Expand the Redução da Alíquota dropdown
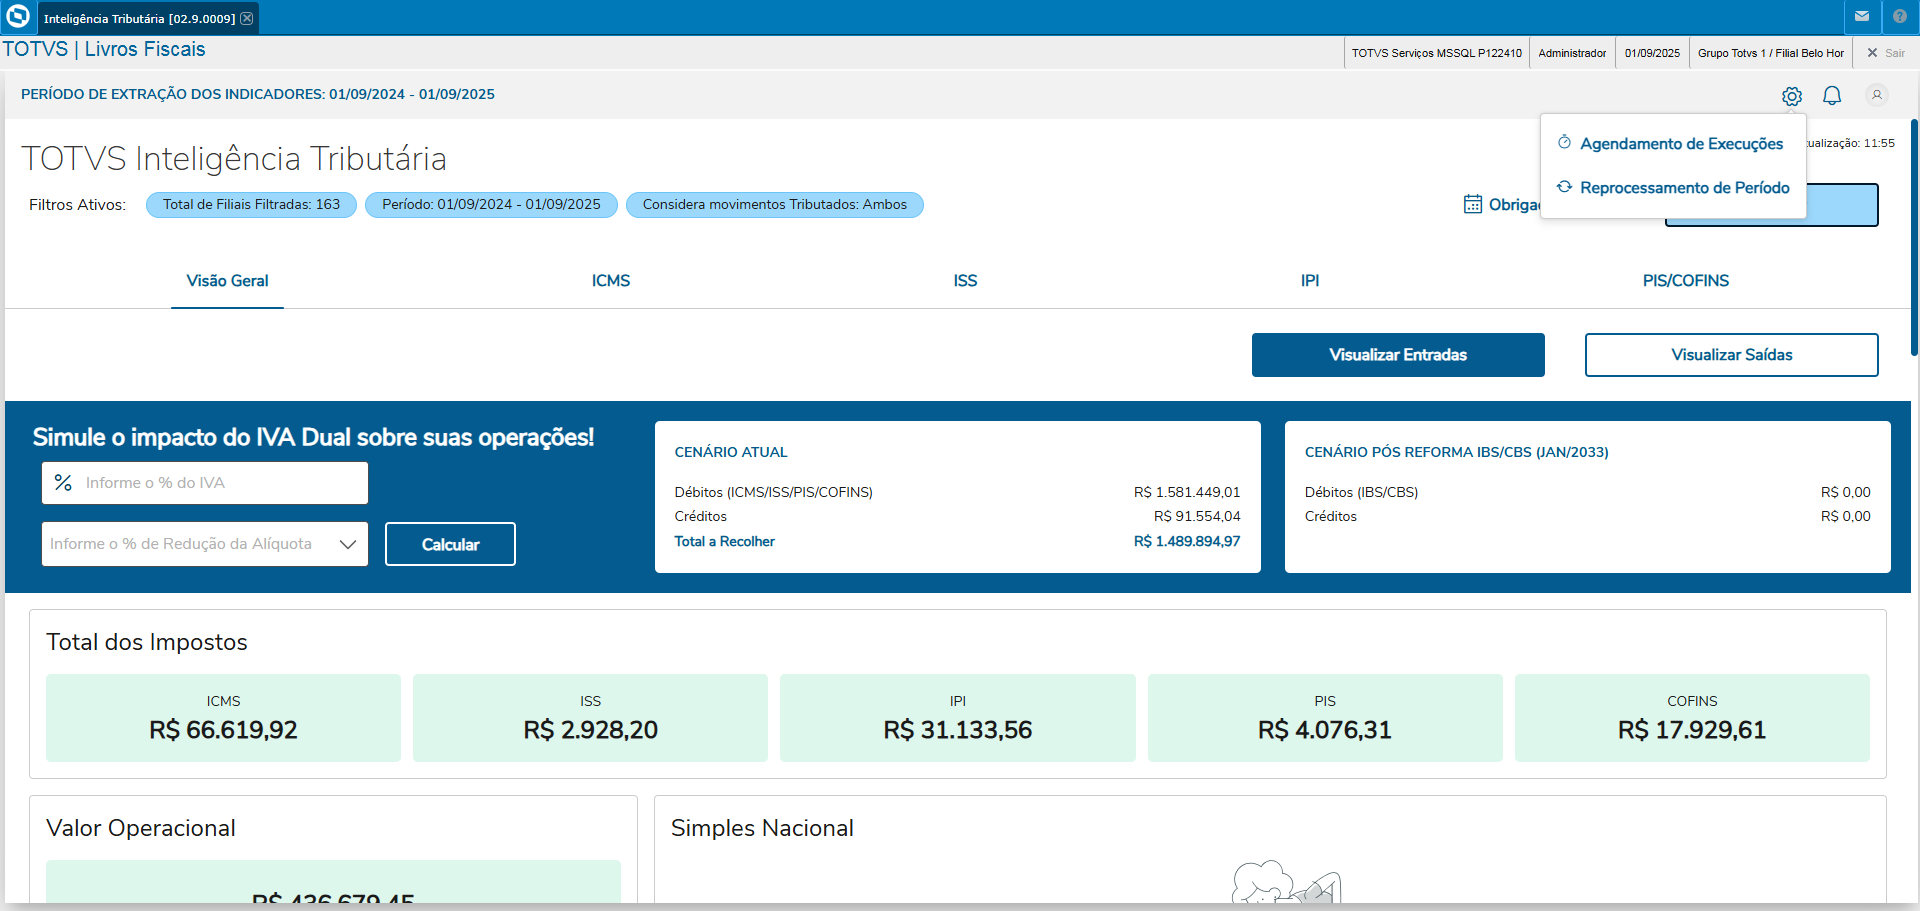1920x911 pixels. (x=205, y=544)
